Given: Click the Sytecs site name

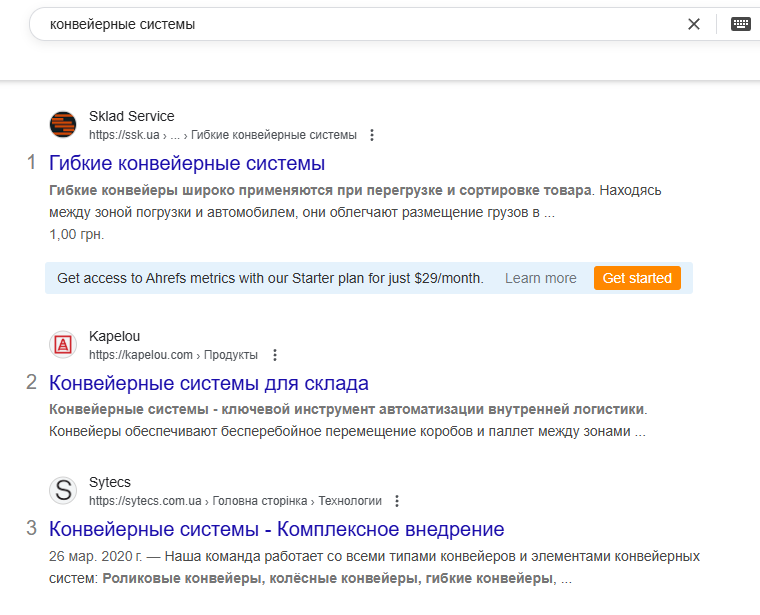Looking at the screenshot, I should pyautogui.click(x=110, y=482).
